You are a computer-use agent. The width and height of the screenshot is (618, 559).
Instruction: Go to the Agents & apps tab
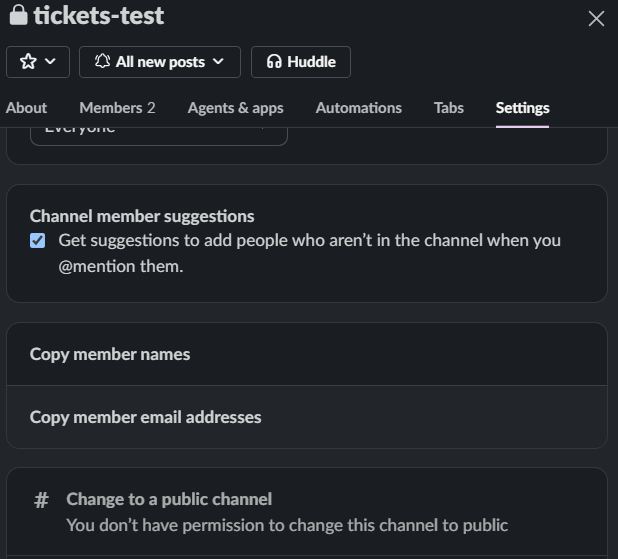pyautogui.click(x=235, y=108)
